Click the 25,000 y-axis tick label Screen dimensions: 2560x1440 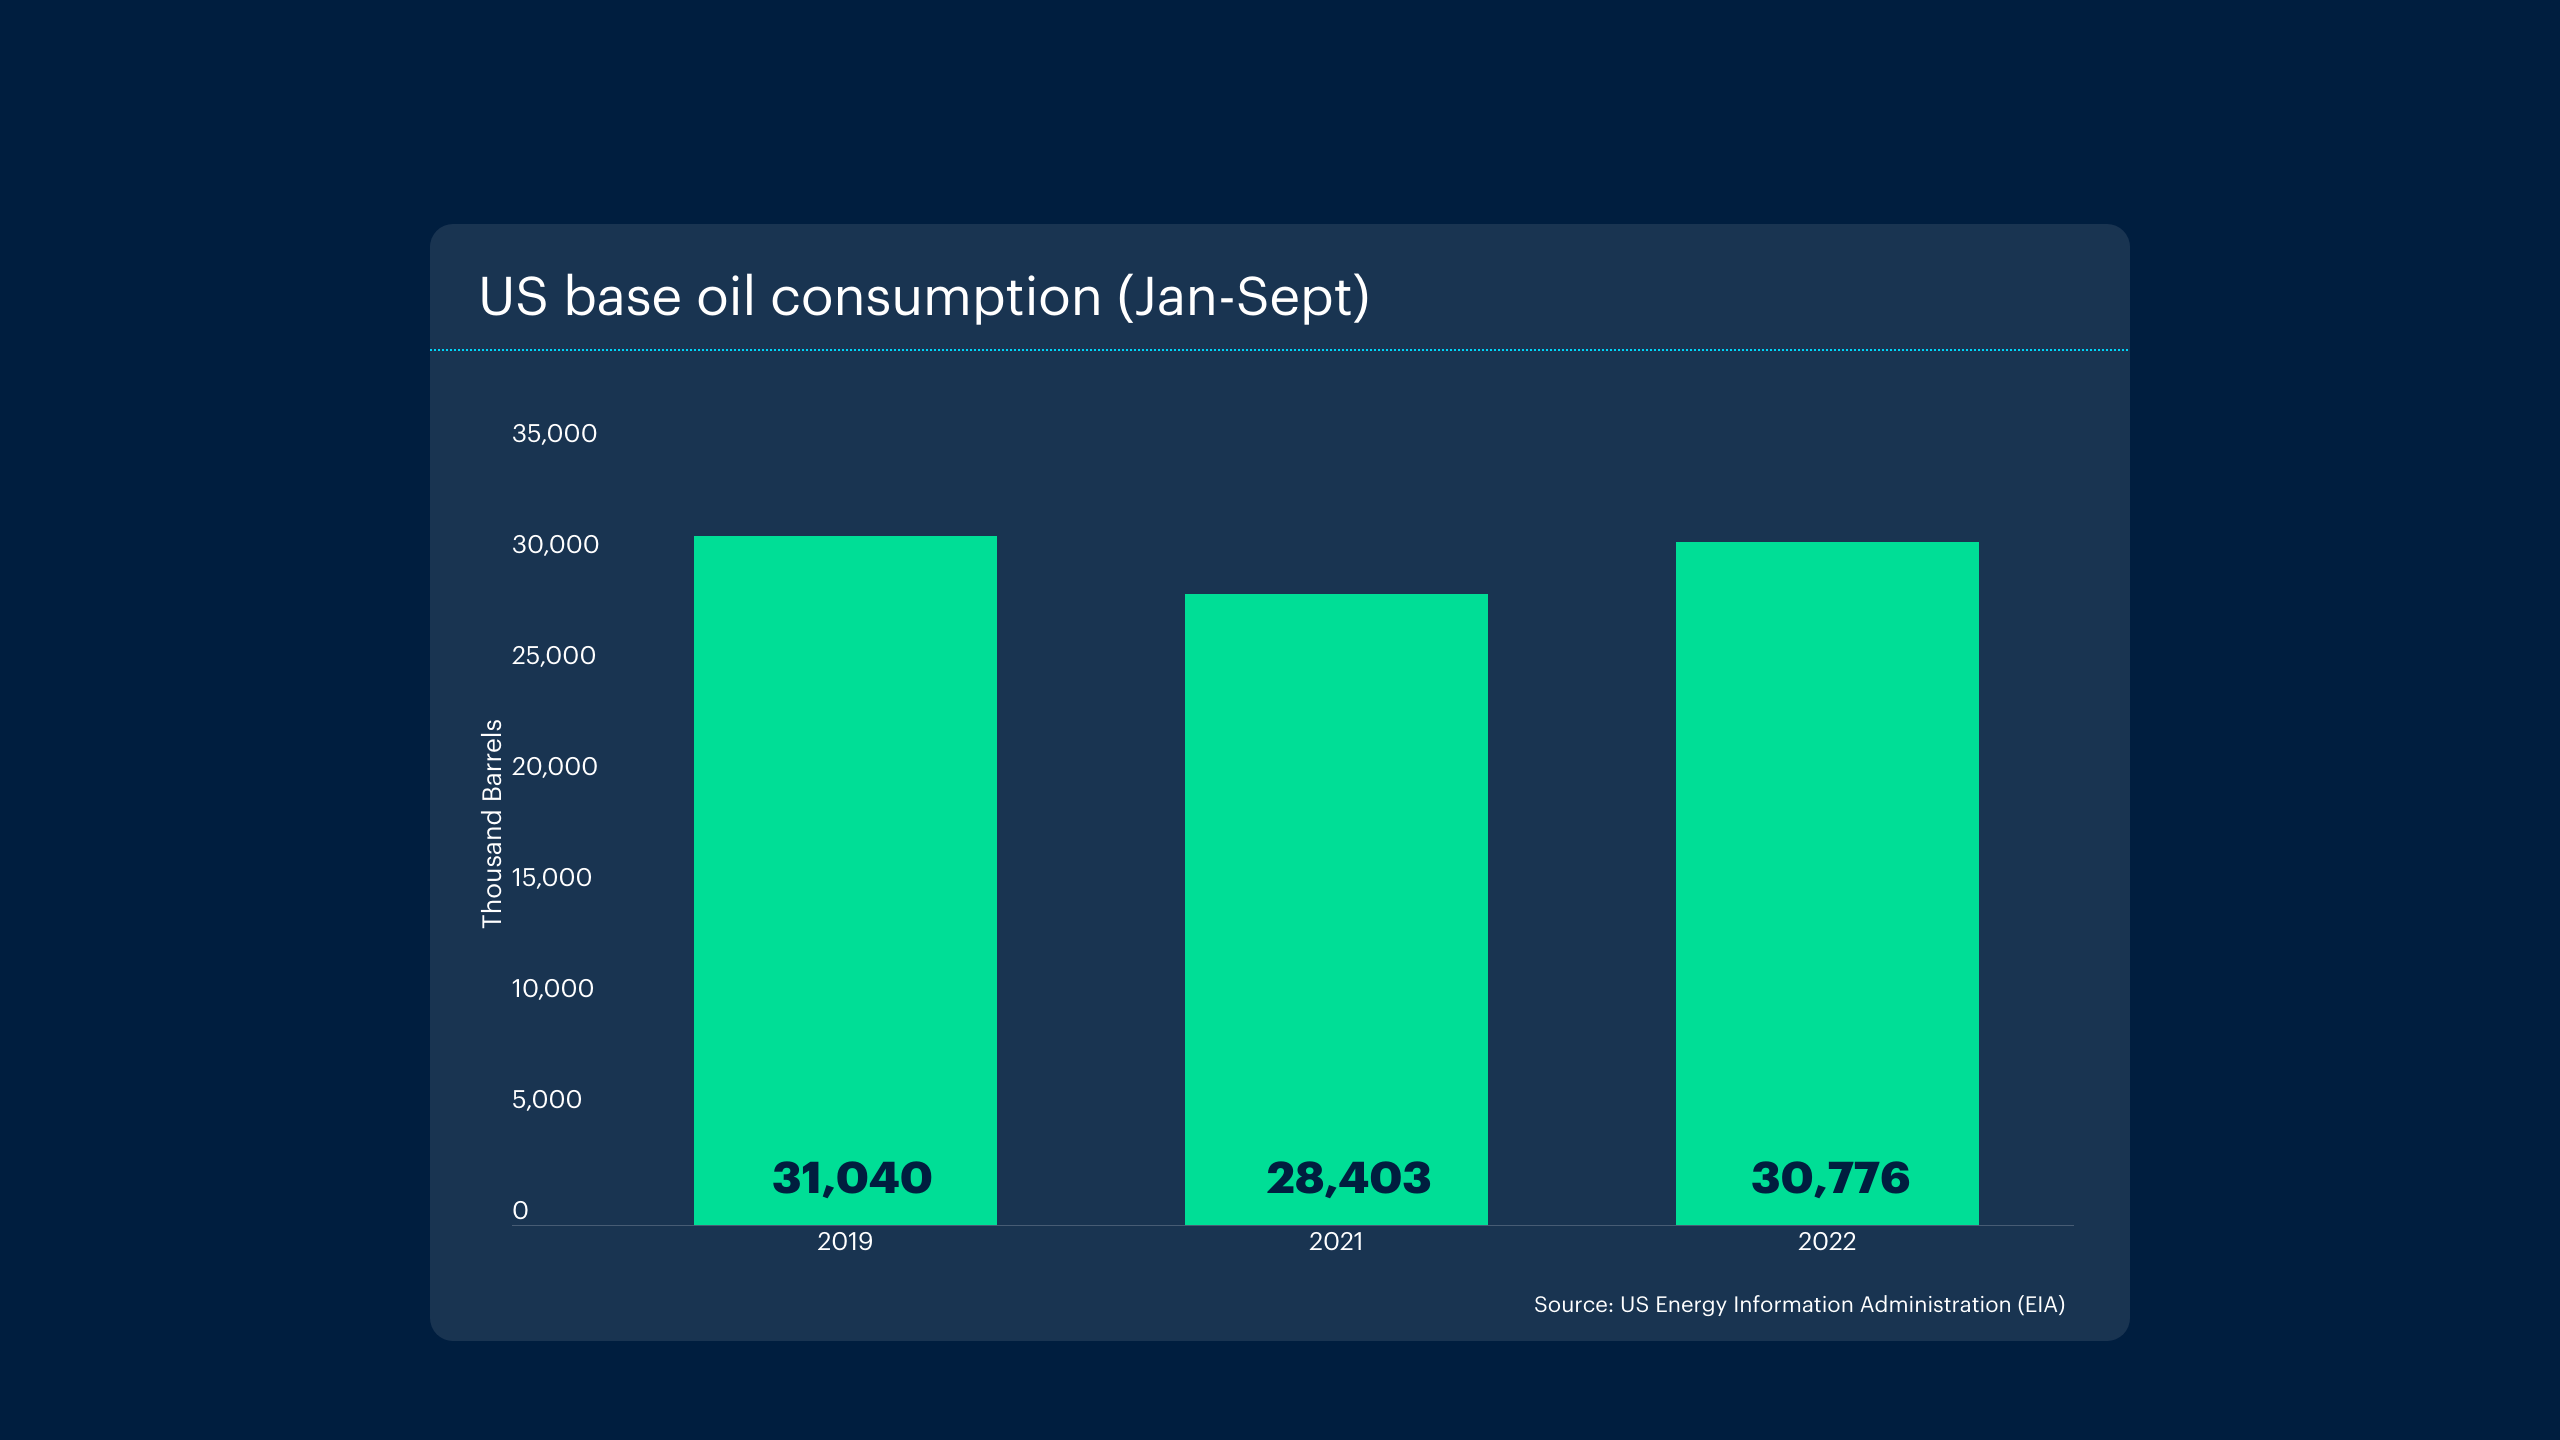tap(554, 655)
